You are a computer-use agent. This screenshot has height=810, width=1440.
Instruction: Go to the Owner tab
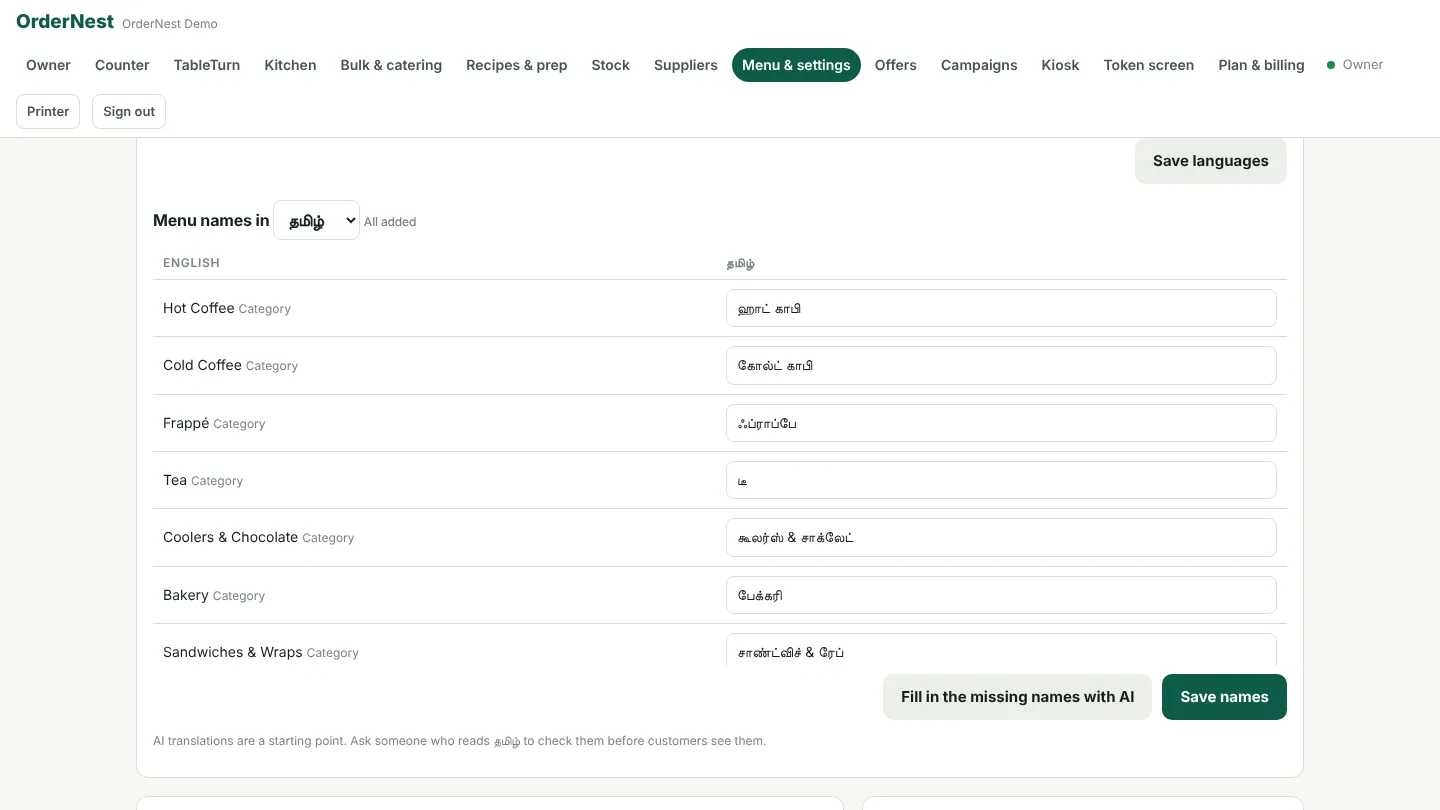point(48,65)
